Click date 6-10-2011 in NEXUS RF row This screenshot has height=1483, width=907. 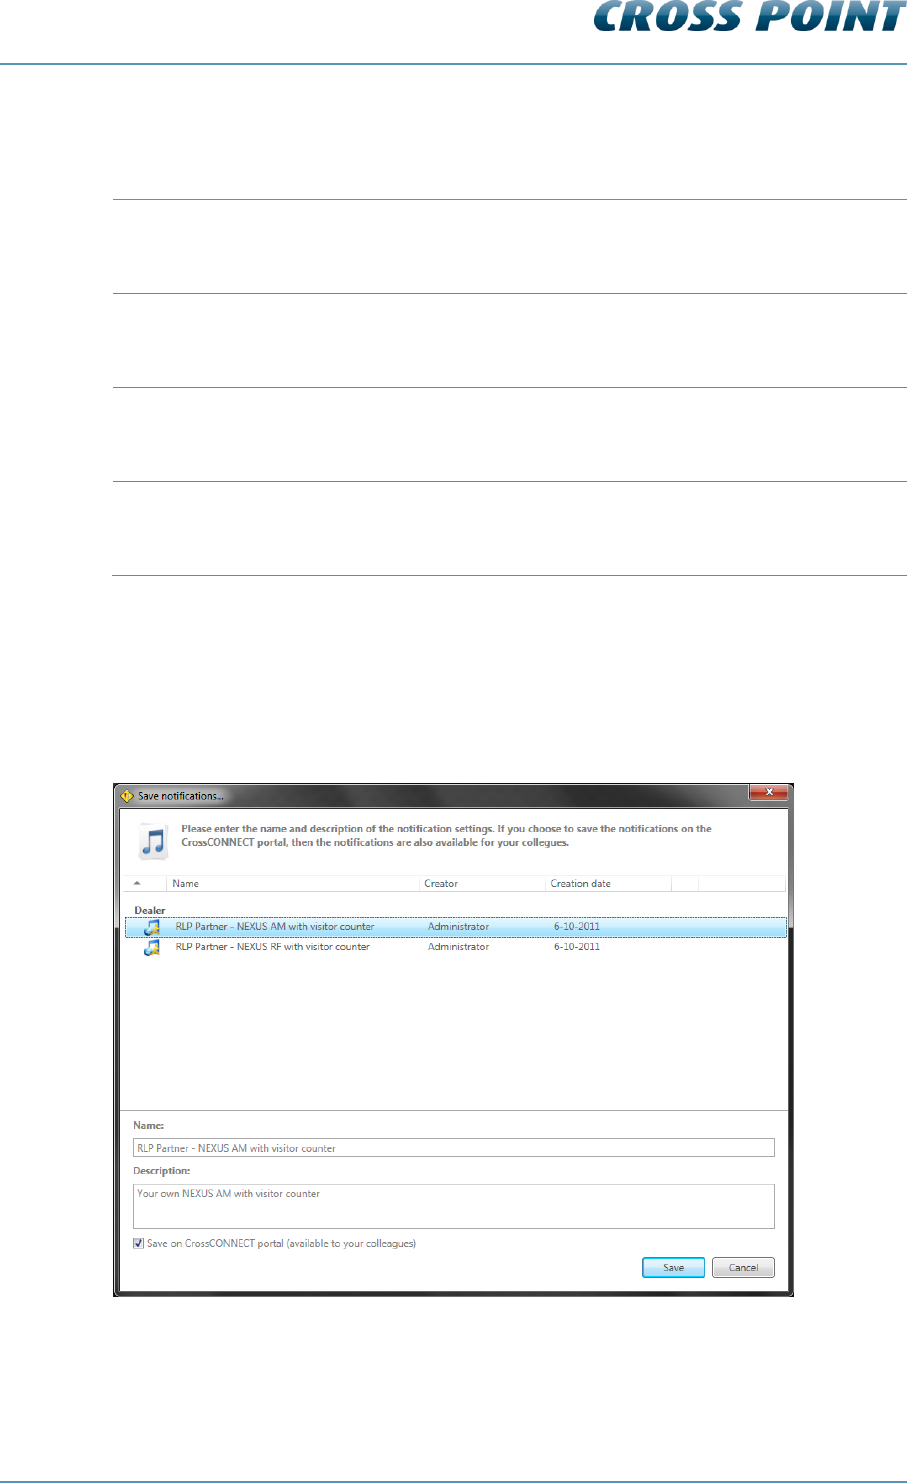pos(577,947)
